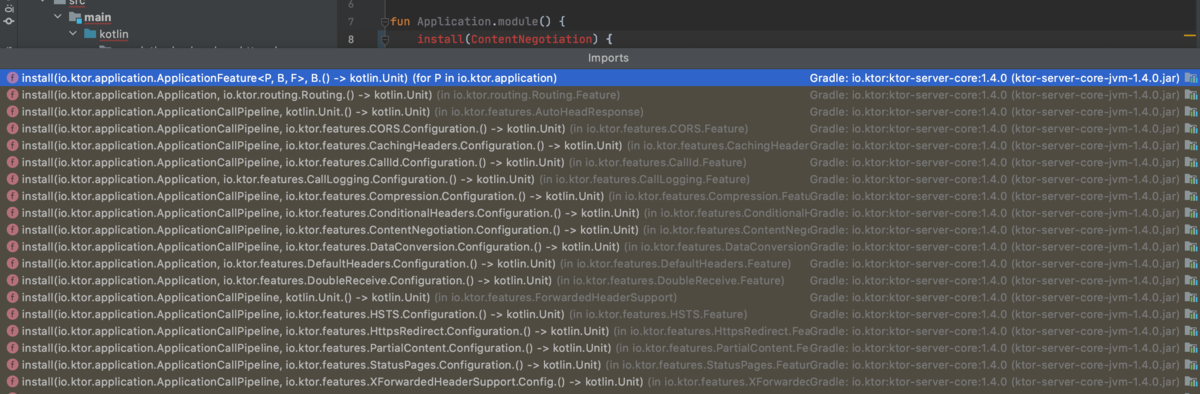Click the library icon of the HSTS row
This screenshot has width=1200, height=394.
click(1191, 314)
